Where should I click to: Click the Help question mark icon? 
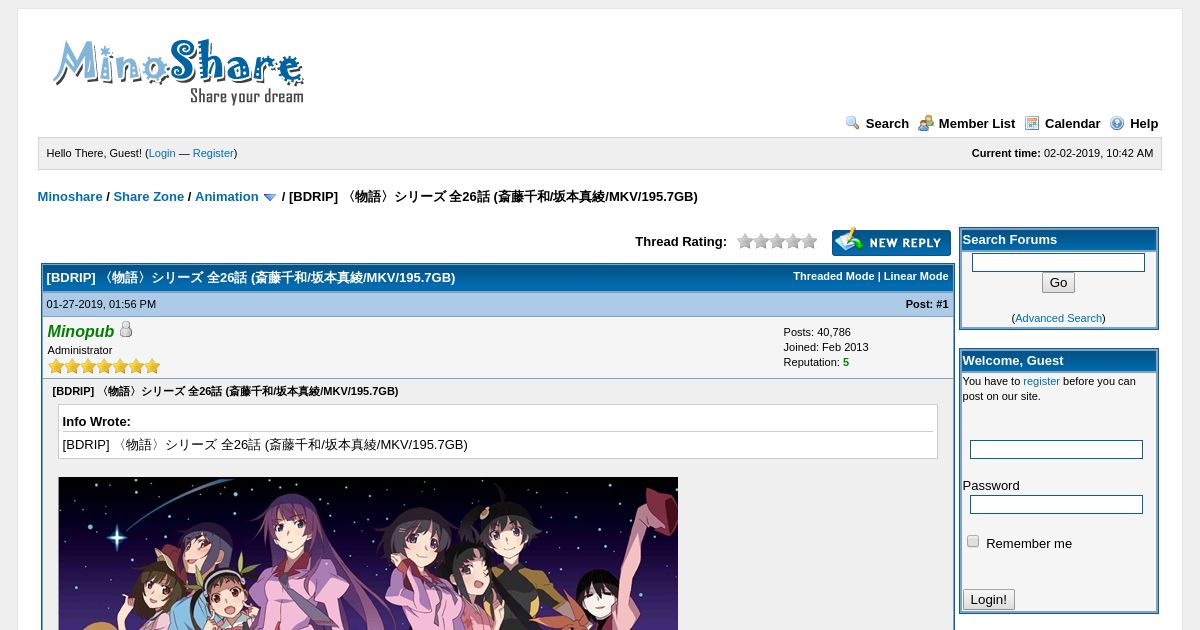click(x=1117, y=123)
